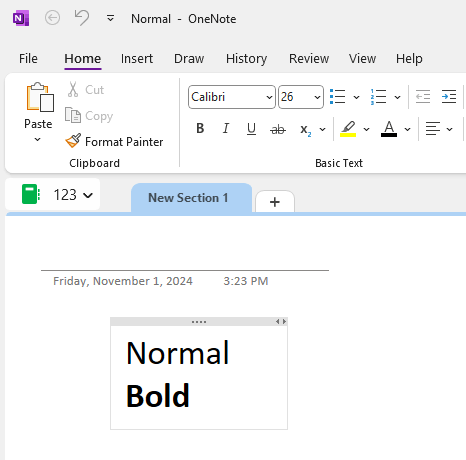Click the Back arrow button
Image resolution: width=466 pixels, height=460 pixels.
point(52,18)
